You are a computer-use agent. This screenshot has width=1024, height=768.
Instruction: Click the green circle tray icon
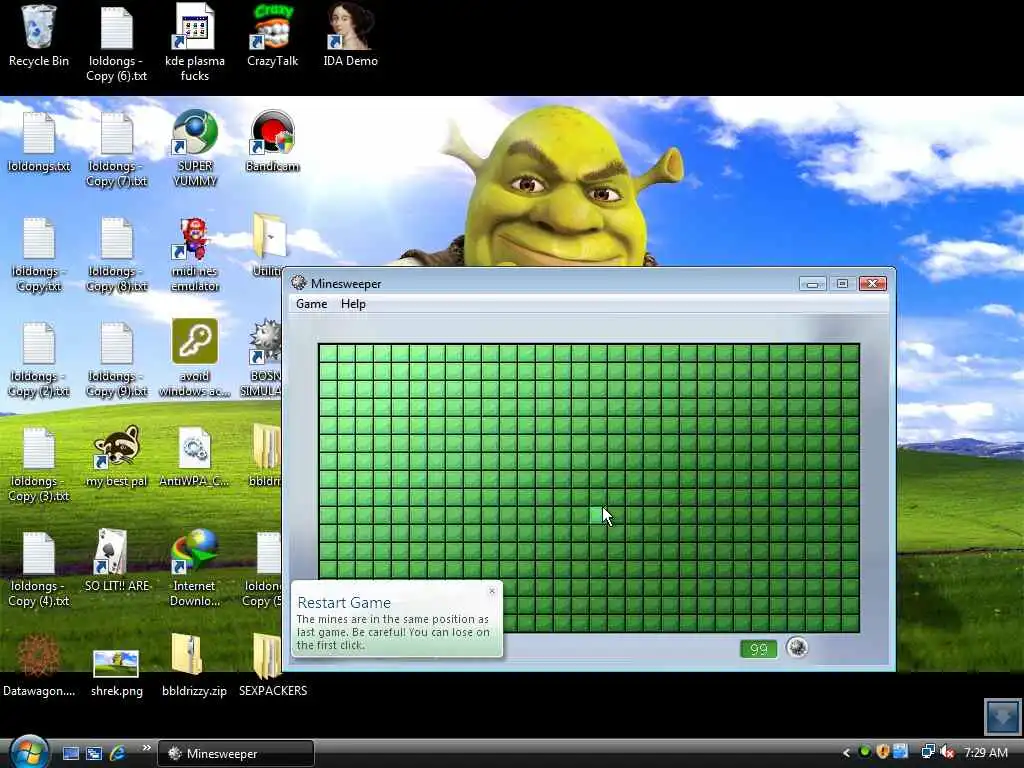point(864,752)
